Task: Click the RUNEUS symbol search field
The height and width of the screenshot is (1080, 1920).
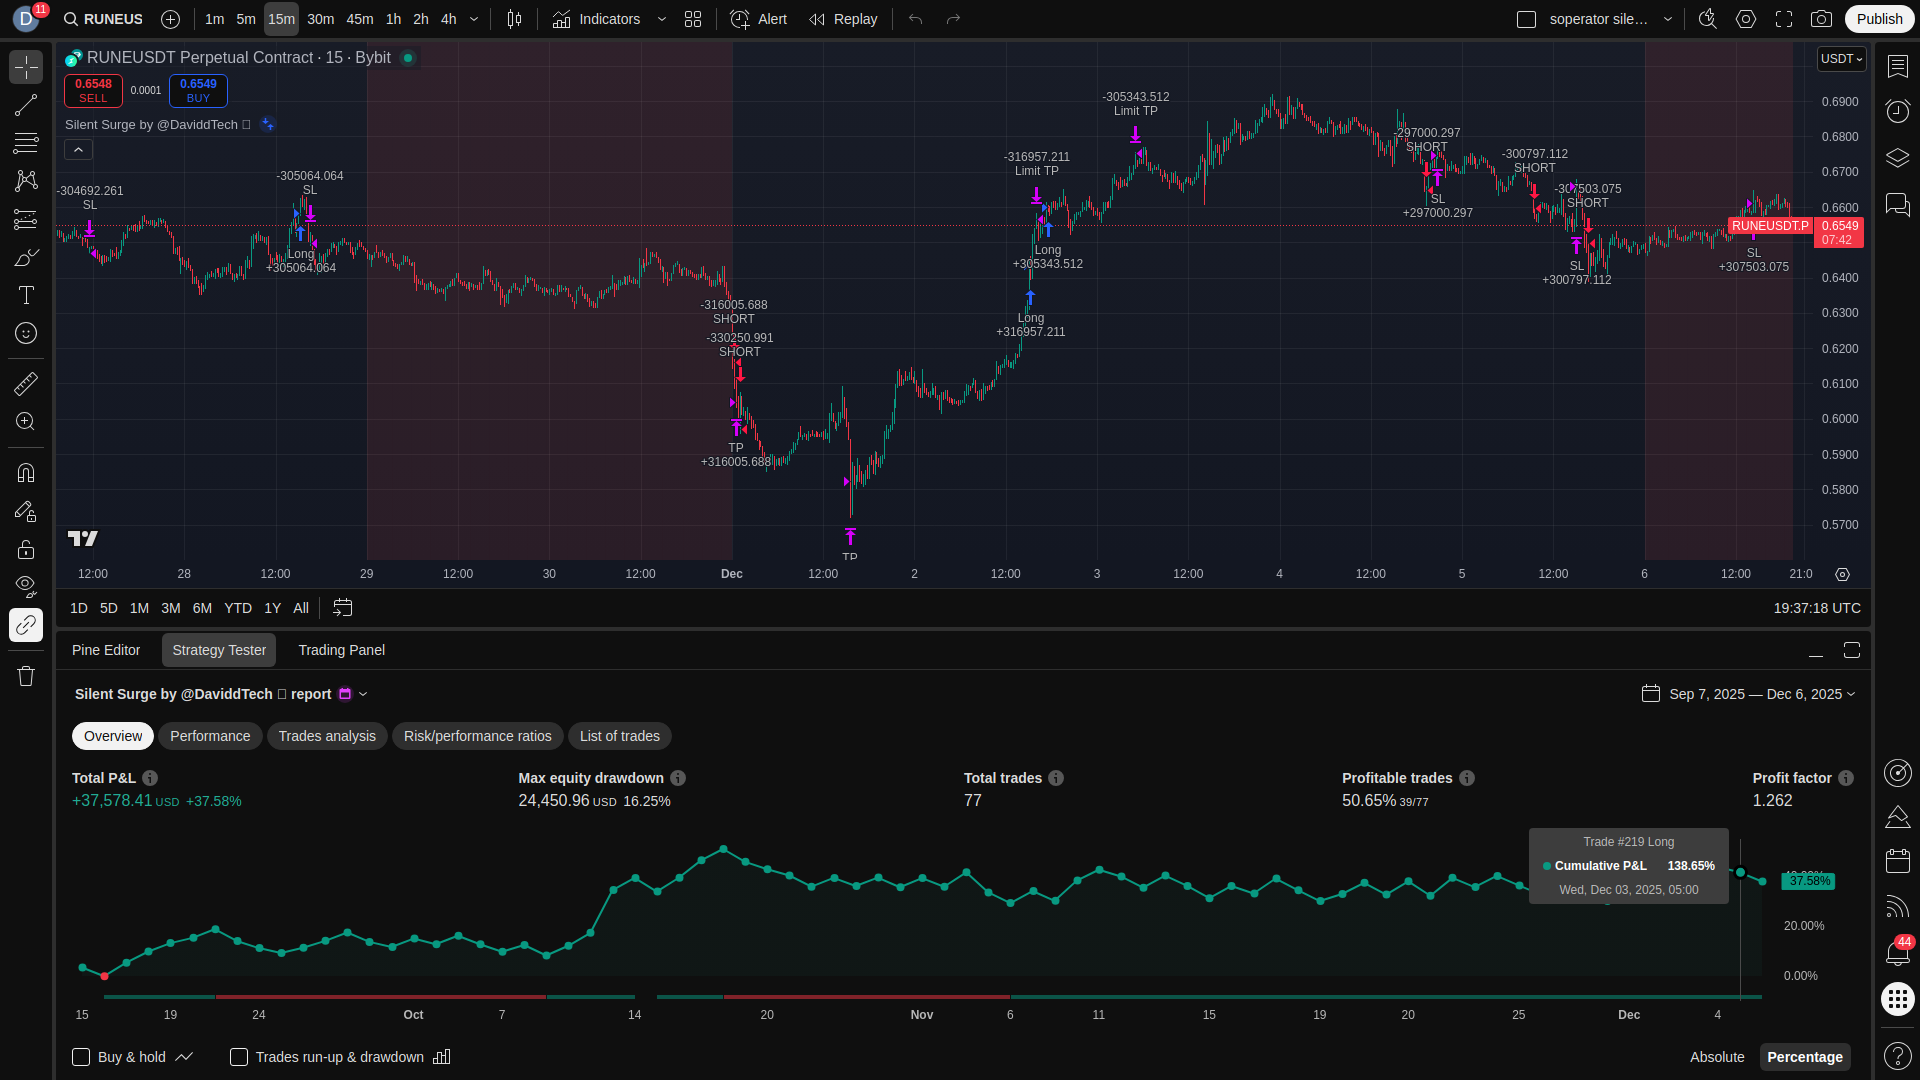Action: tap(104, 19)
